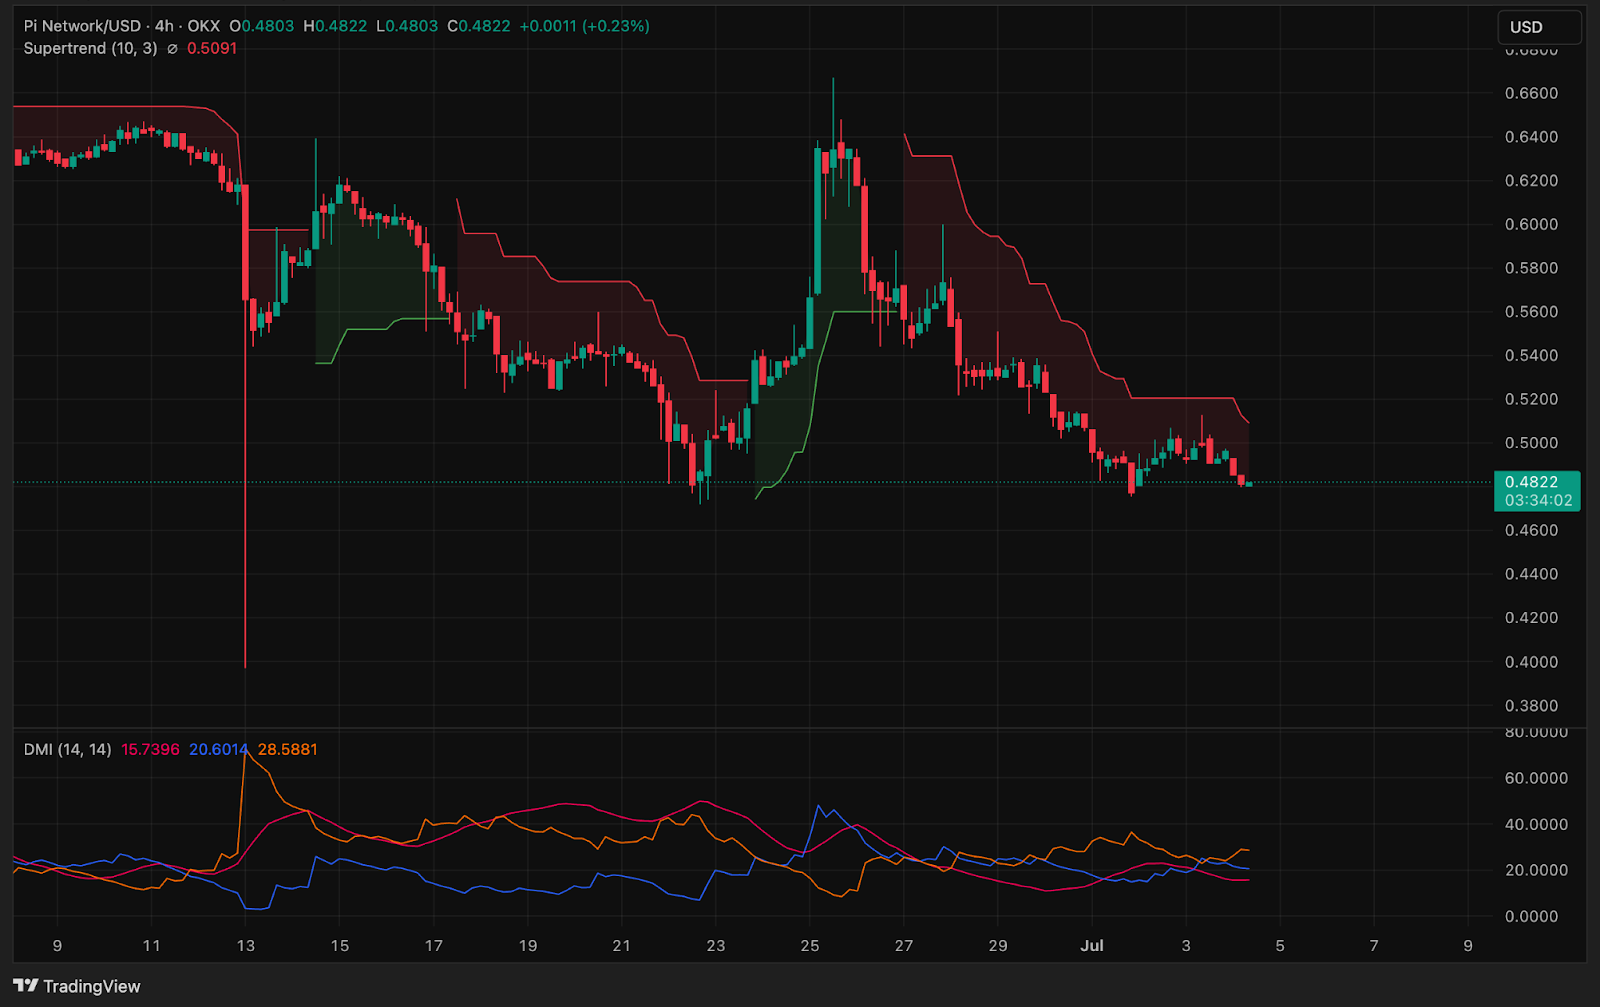
Task: Select the Pi Network/USD symbol title
Action: [x=82, y=26]
